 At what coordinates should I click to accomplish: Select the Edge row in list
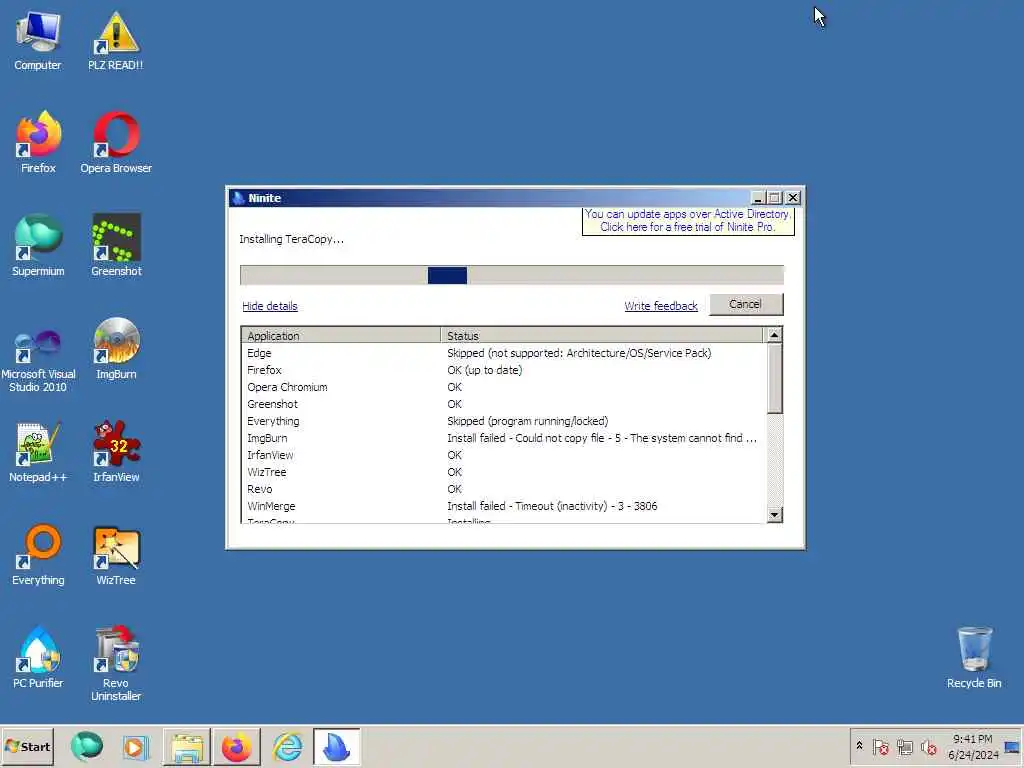[504, 353]
